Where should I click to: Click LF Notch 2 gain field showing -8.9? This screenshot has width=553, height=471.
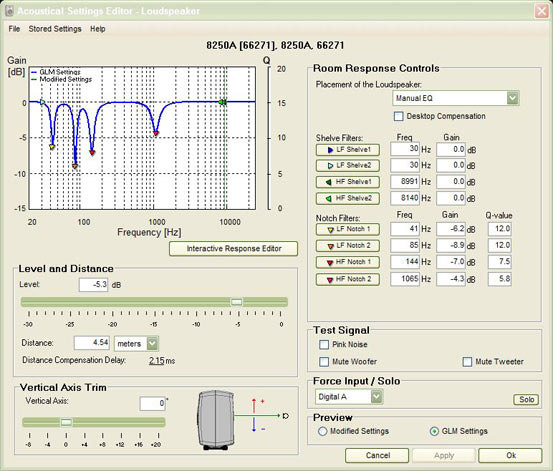pos(451,246)
